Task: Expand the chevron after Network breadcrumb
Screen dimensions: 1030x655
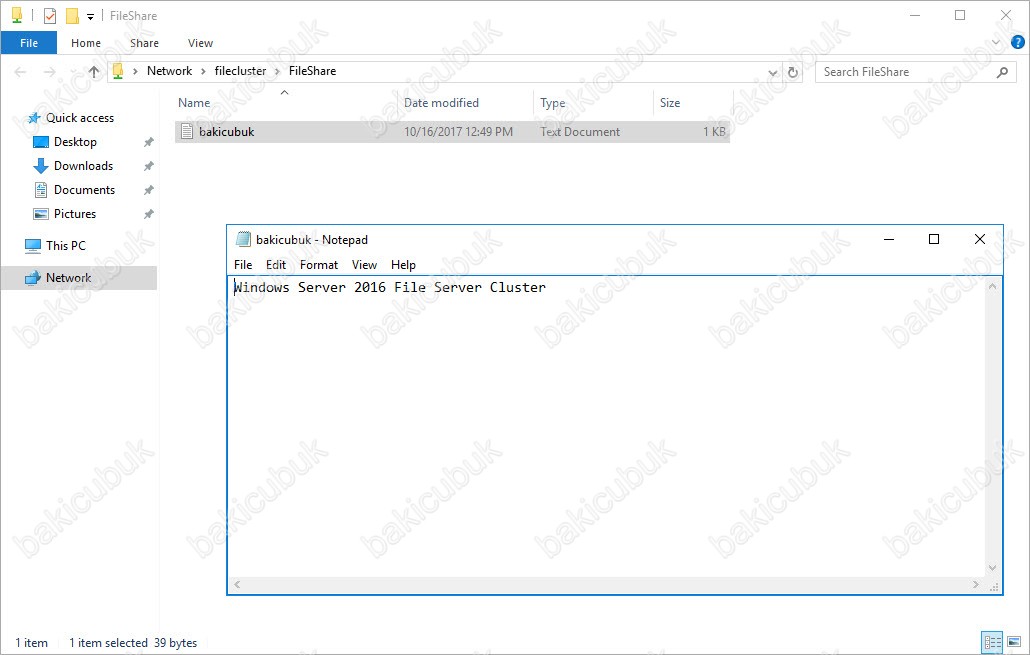Action: click(x=204, y=72)
